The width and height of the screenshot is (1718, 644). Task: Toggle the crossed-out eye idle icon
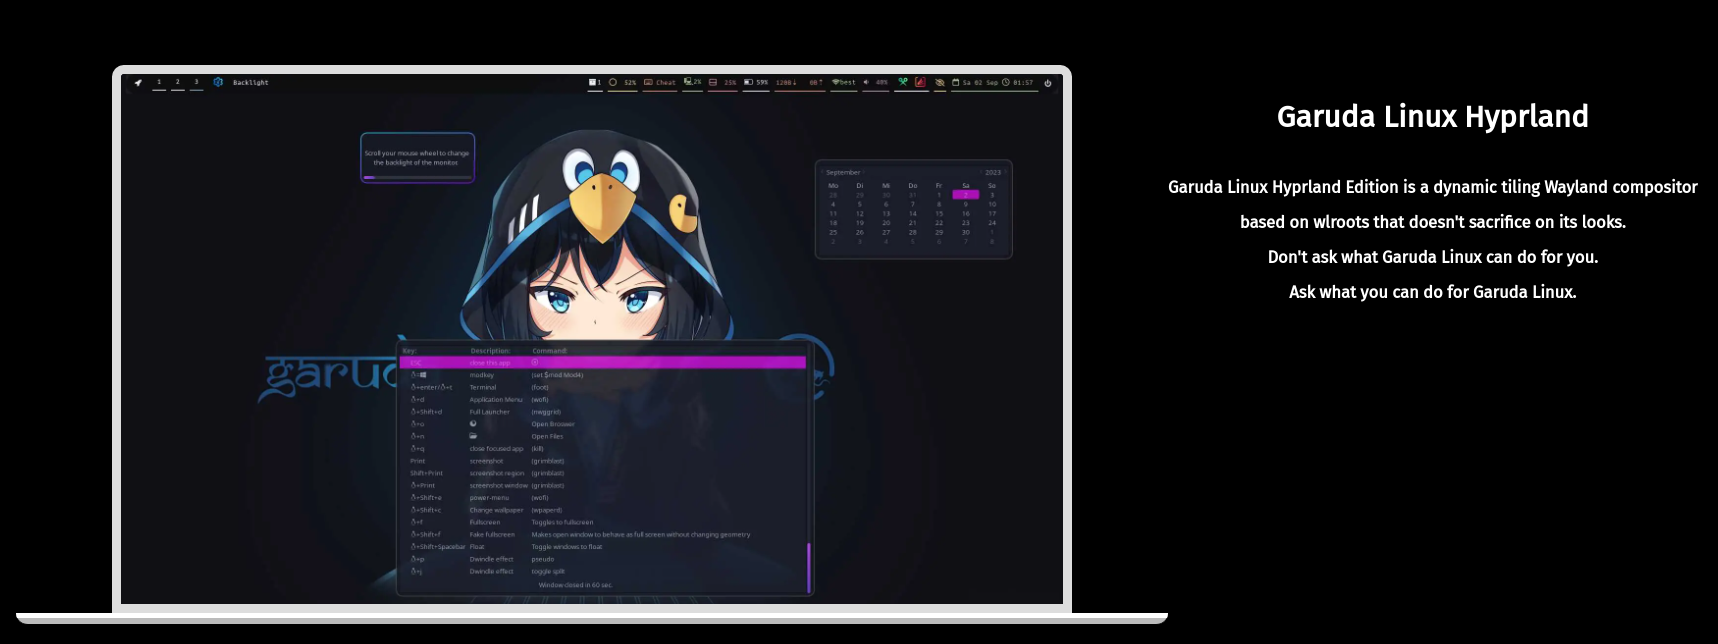pos(940,83)
